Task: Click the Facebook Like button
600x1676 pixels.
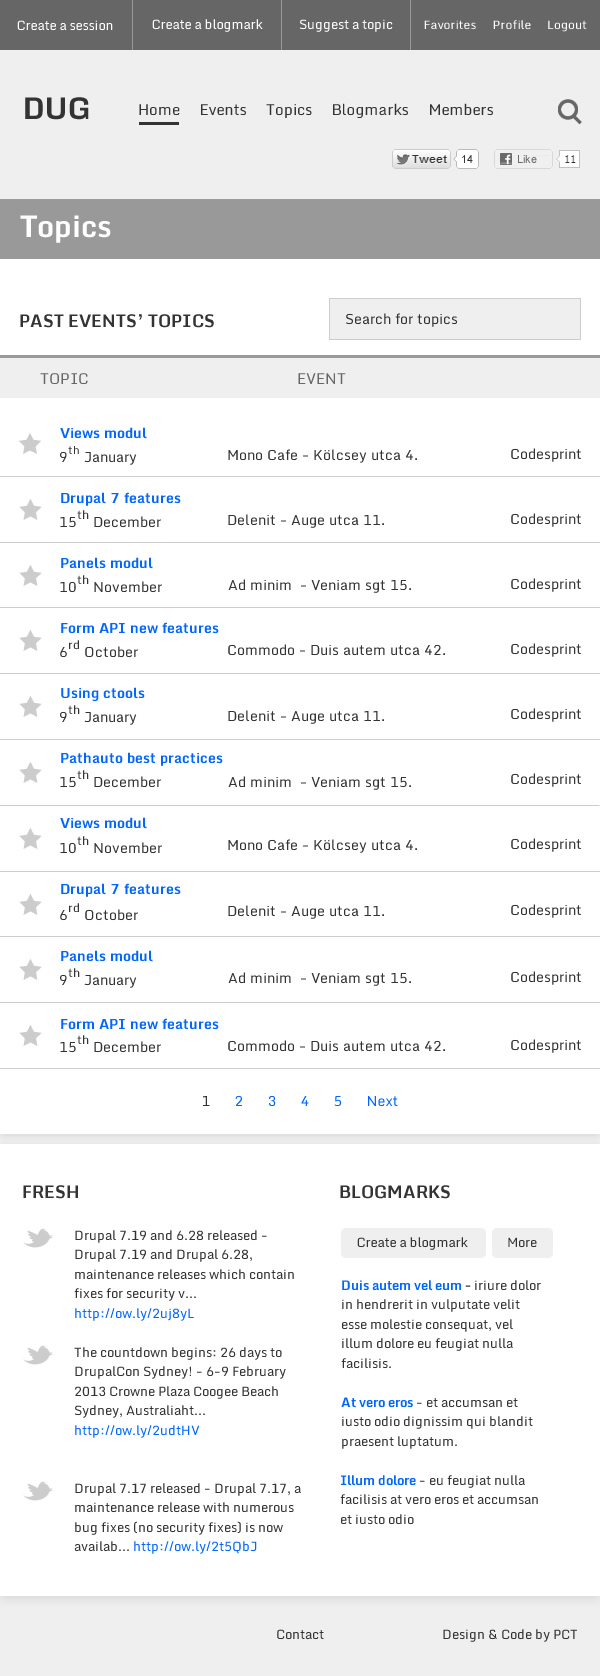Action: point(522,159)
